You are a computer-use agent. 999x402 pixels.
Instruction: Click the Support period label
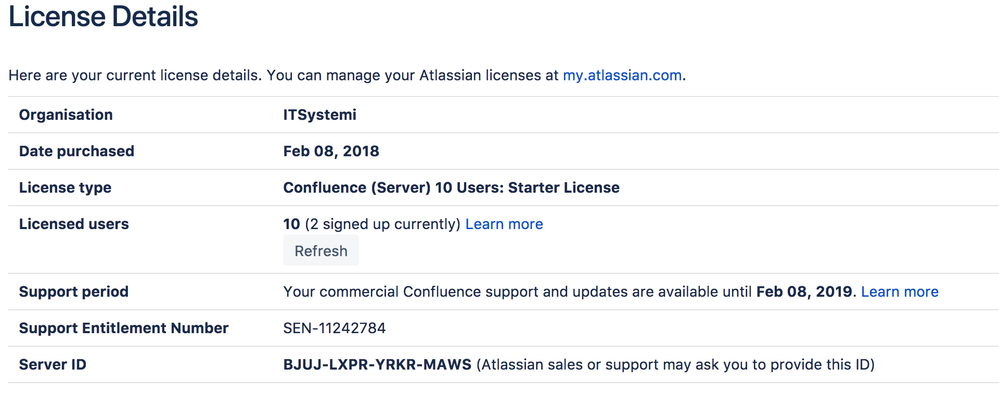74,292
